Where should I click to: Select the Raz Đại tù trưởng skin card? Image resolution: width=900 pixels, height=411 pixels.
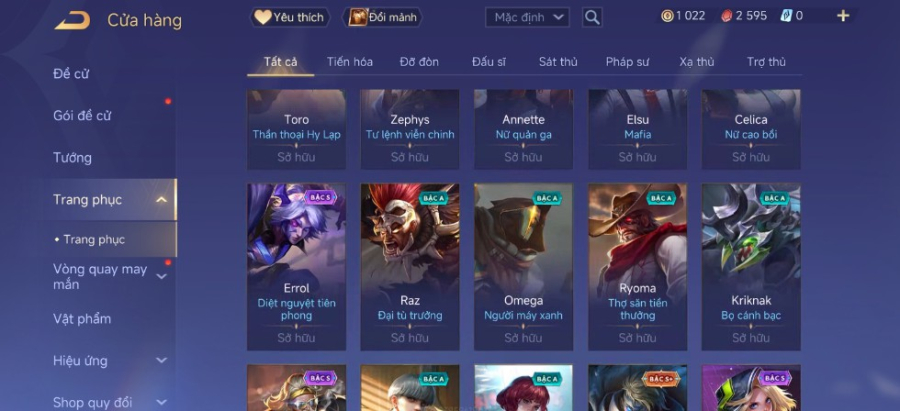[x=410, y=267]
